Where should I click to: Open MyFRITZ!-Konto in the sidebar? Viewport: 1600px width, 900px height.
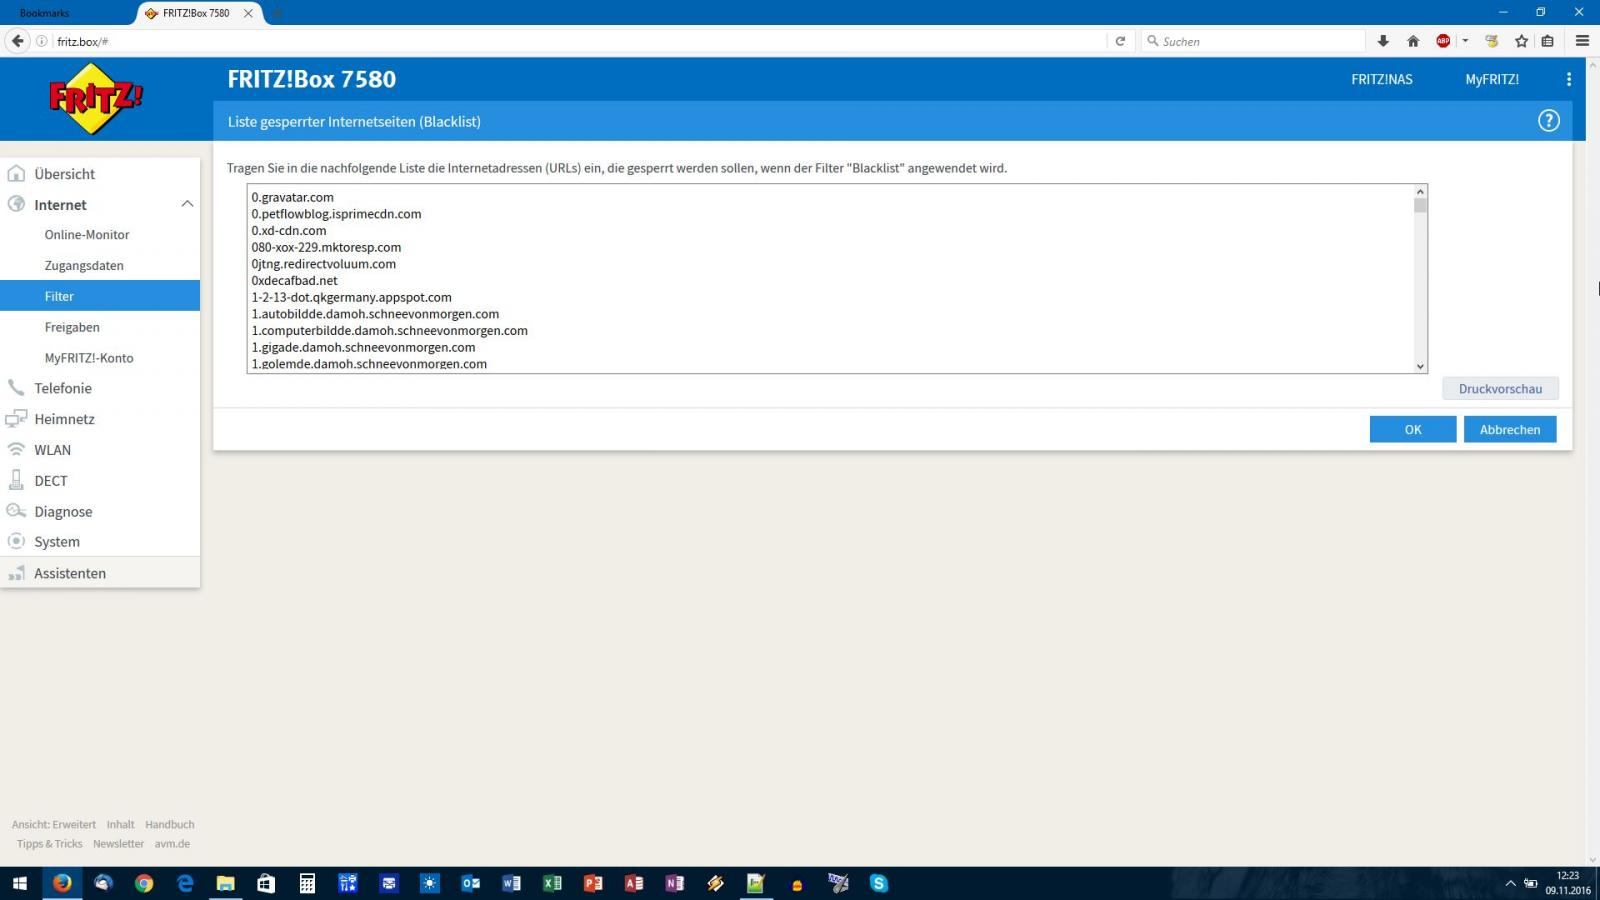89,358
